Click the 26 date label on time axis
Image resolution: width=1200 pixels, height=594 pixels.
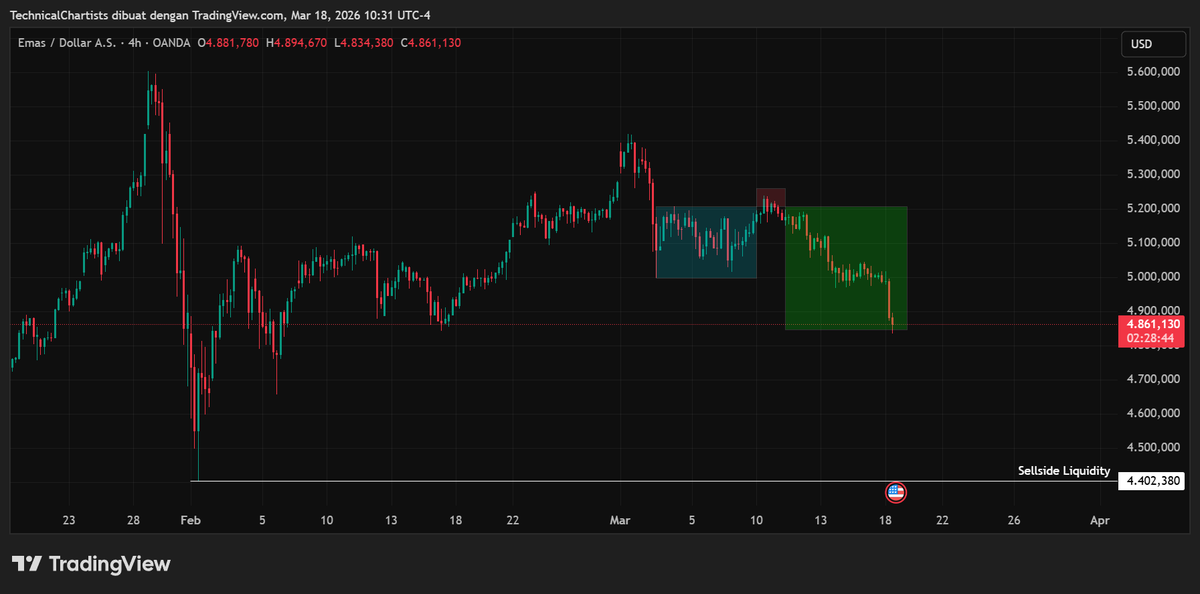click(x=1014, y=520)
